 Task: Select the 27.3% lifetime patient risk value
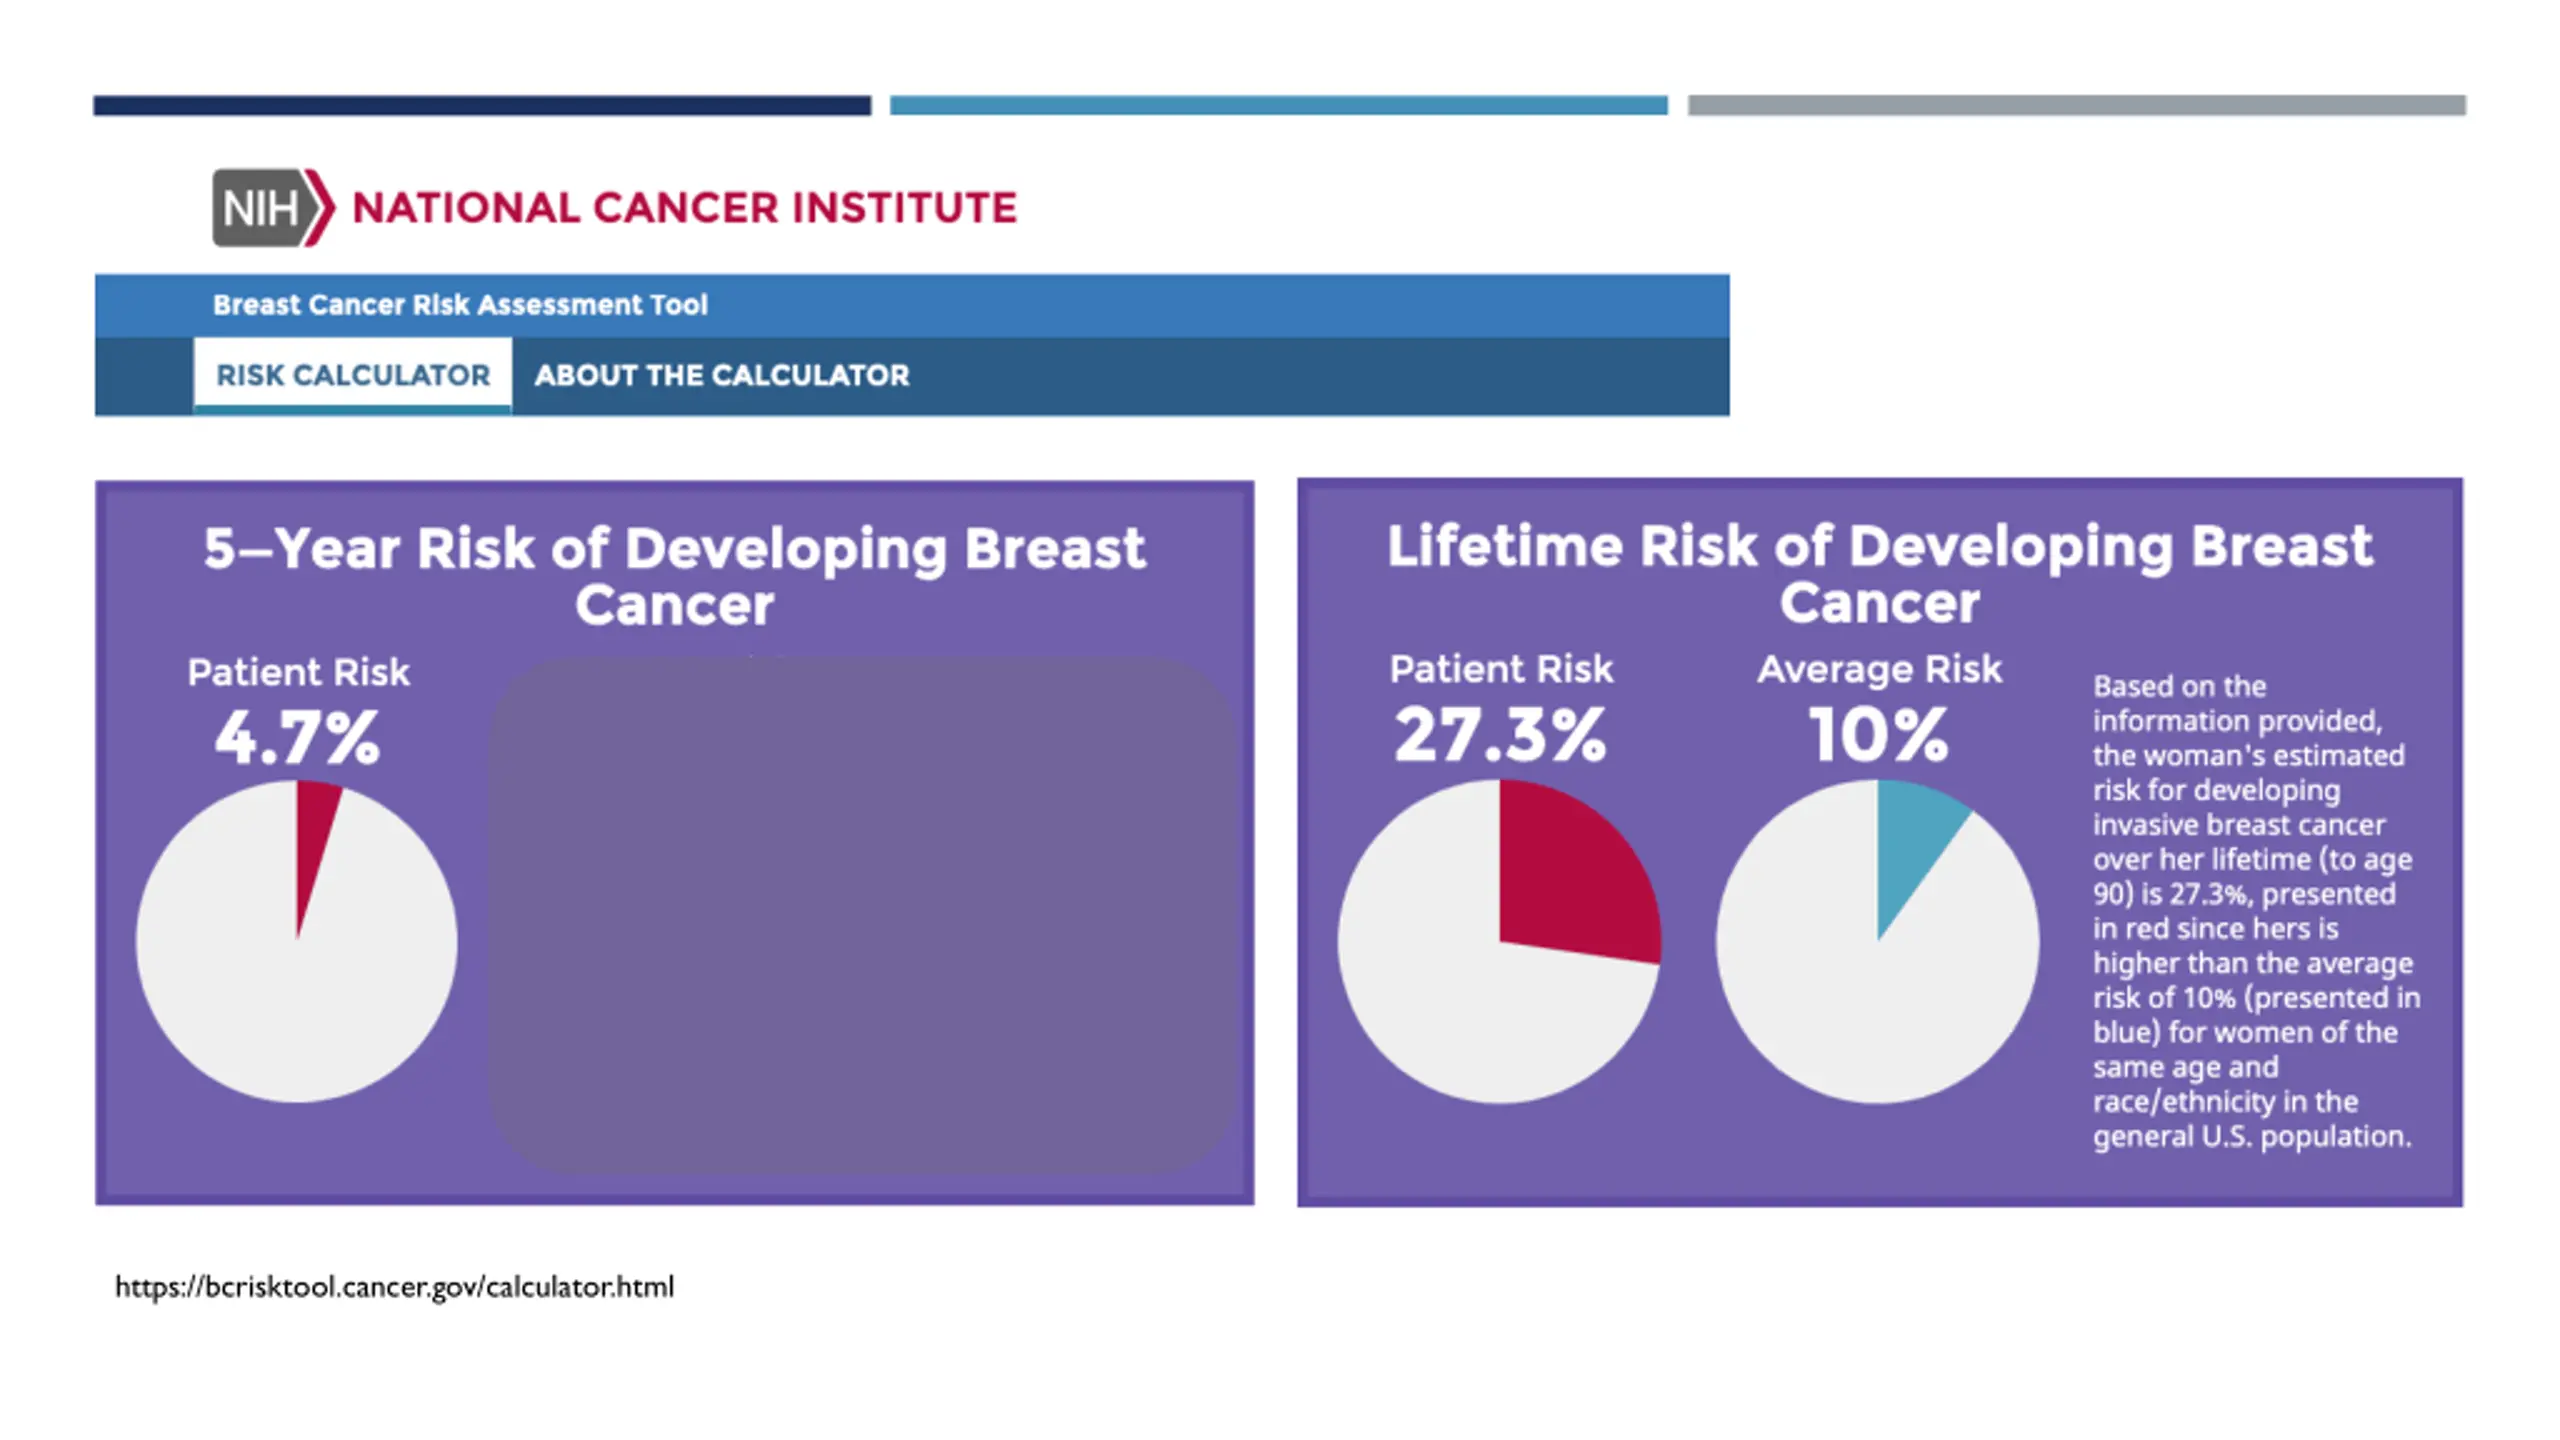click(x=1500, y=735)
